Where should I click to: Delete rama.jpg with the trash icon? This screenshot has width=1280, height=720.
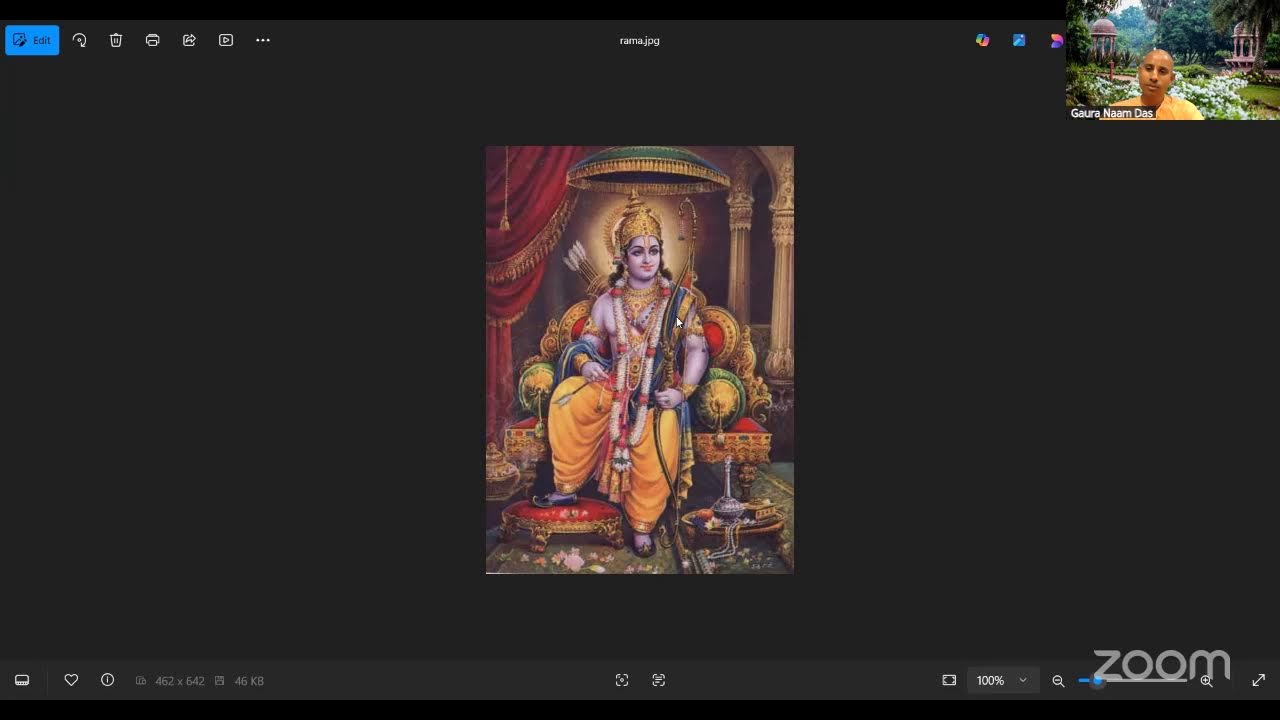[x=116, y=40]
